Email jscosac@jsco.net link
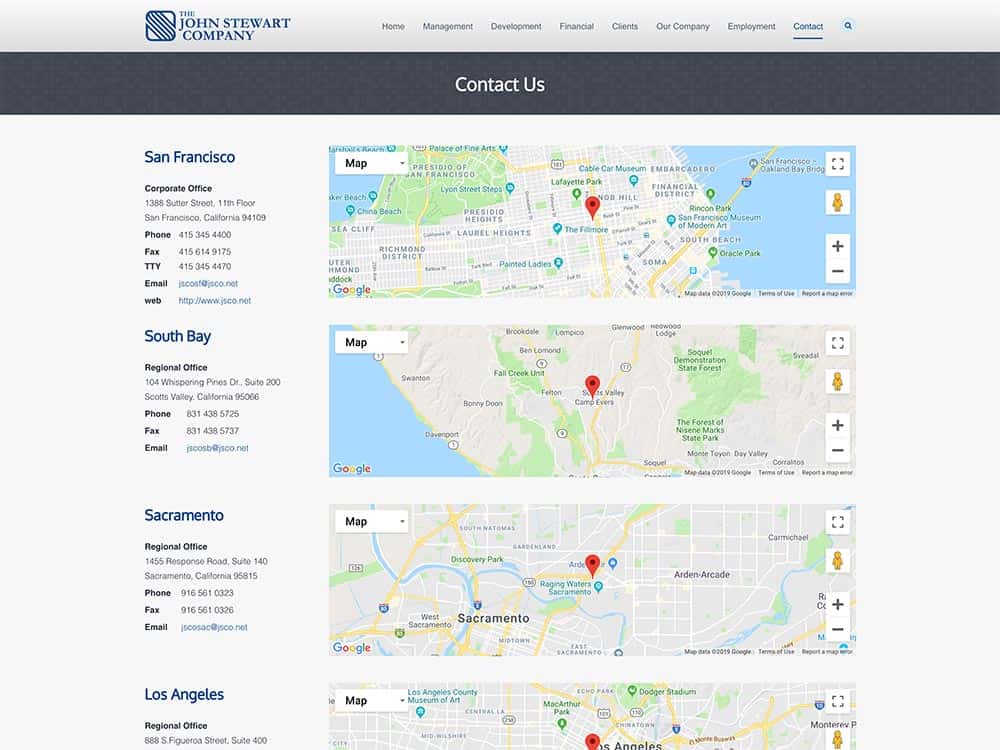Viewport: 1000px width, 750px height. point(214,627)
